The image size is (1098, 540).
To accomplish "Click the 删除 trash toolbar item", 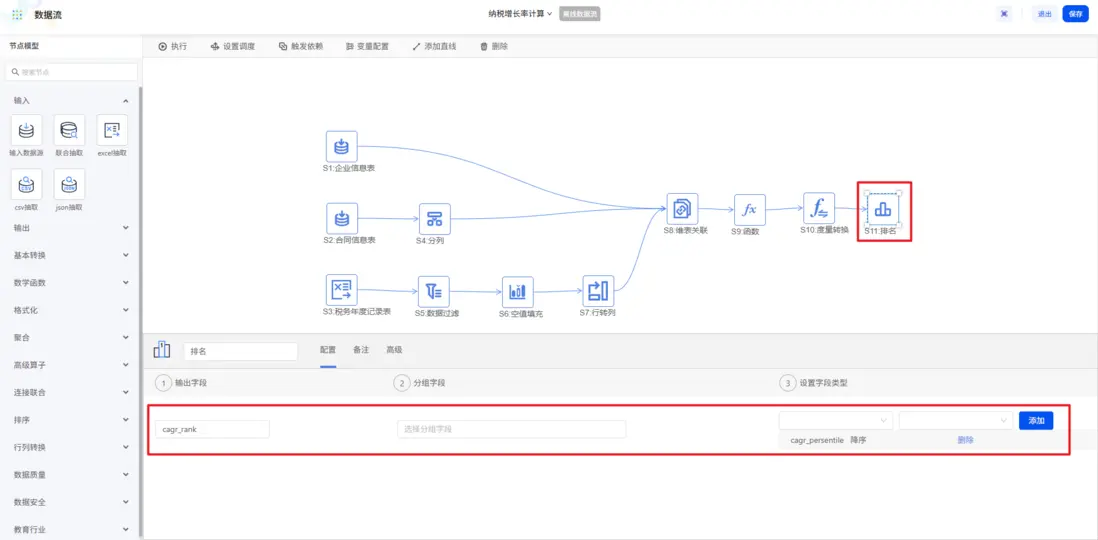I will click(x=494, y=46).
